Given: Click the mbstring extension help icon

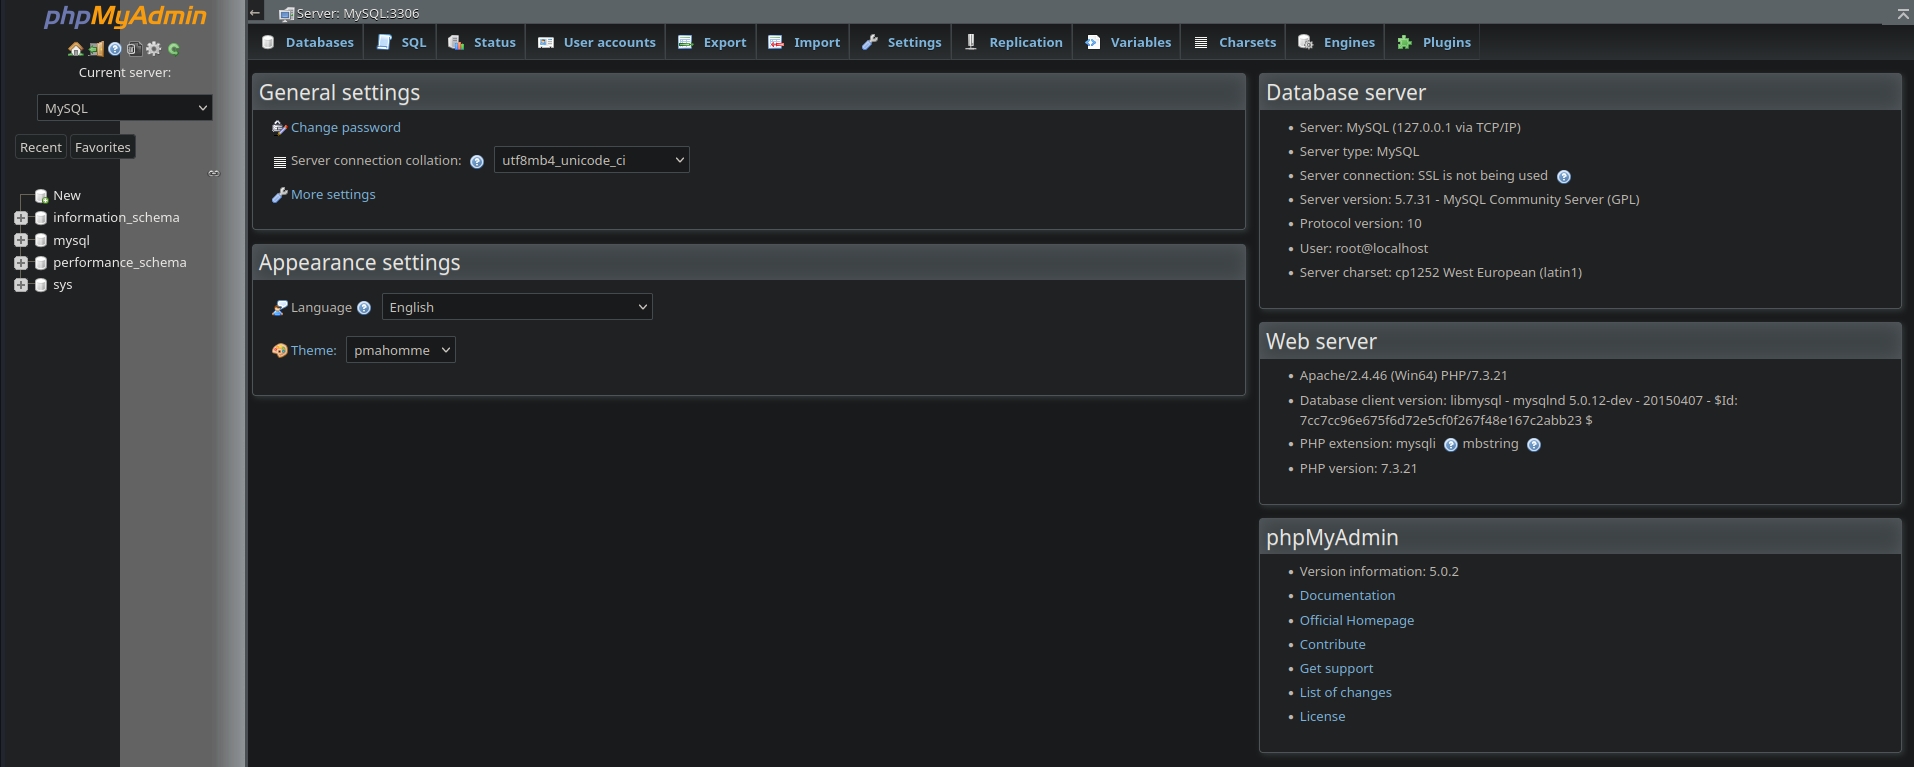Looking at the screenshot, I should 1534,445.
